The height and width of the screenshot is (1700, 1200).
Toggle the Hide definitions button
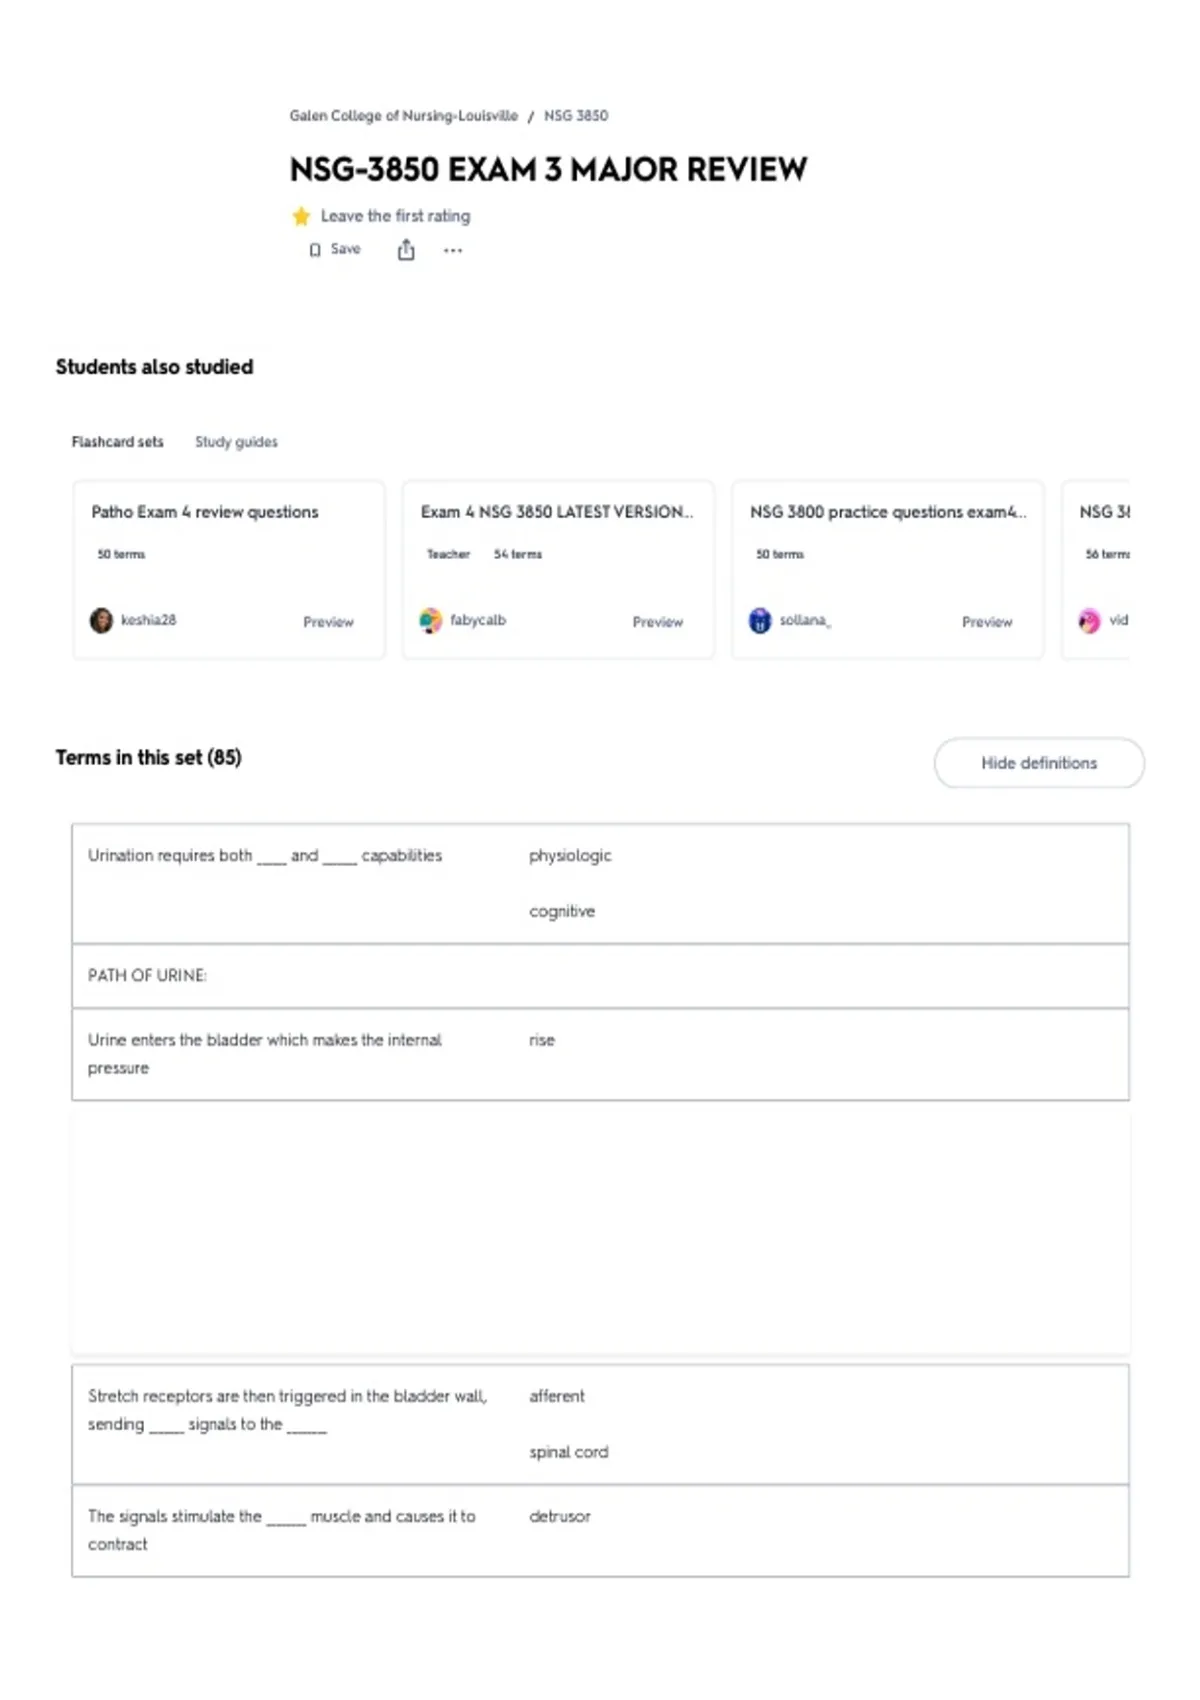pyautogui.click(x=1039, y=763)
